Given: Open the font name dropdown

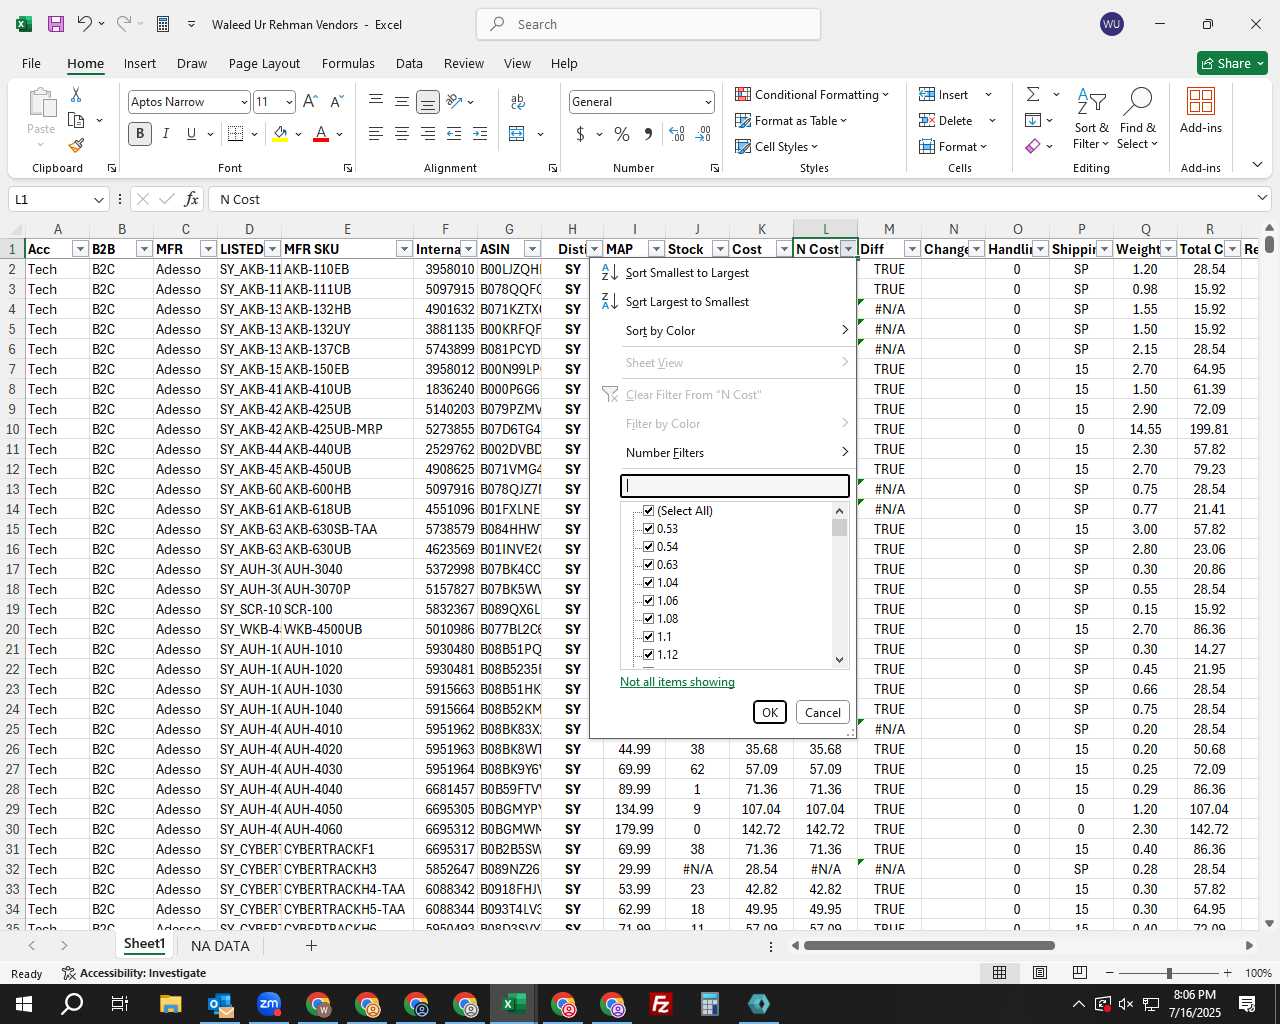Looking at the screenshot, I should click(243, 102).
